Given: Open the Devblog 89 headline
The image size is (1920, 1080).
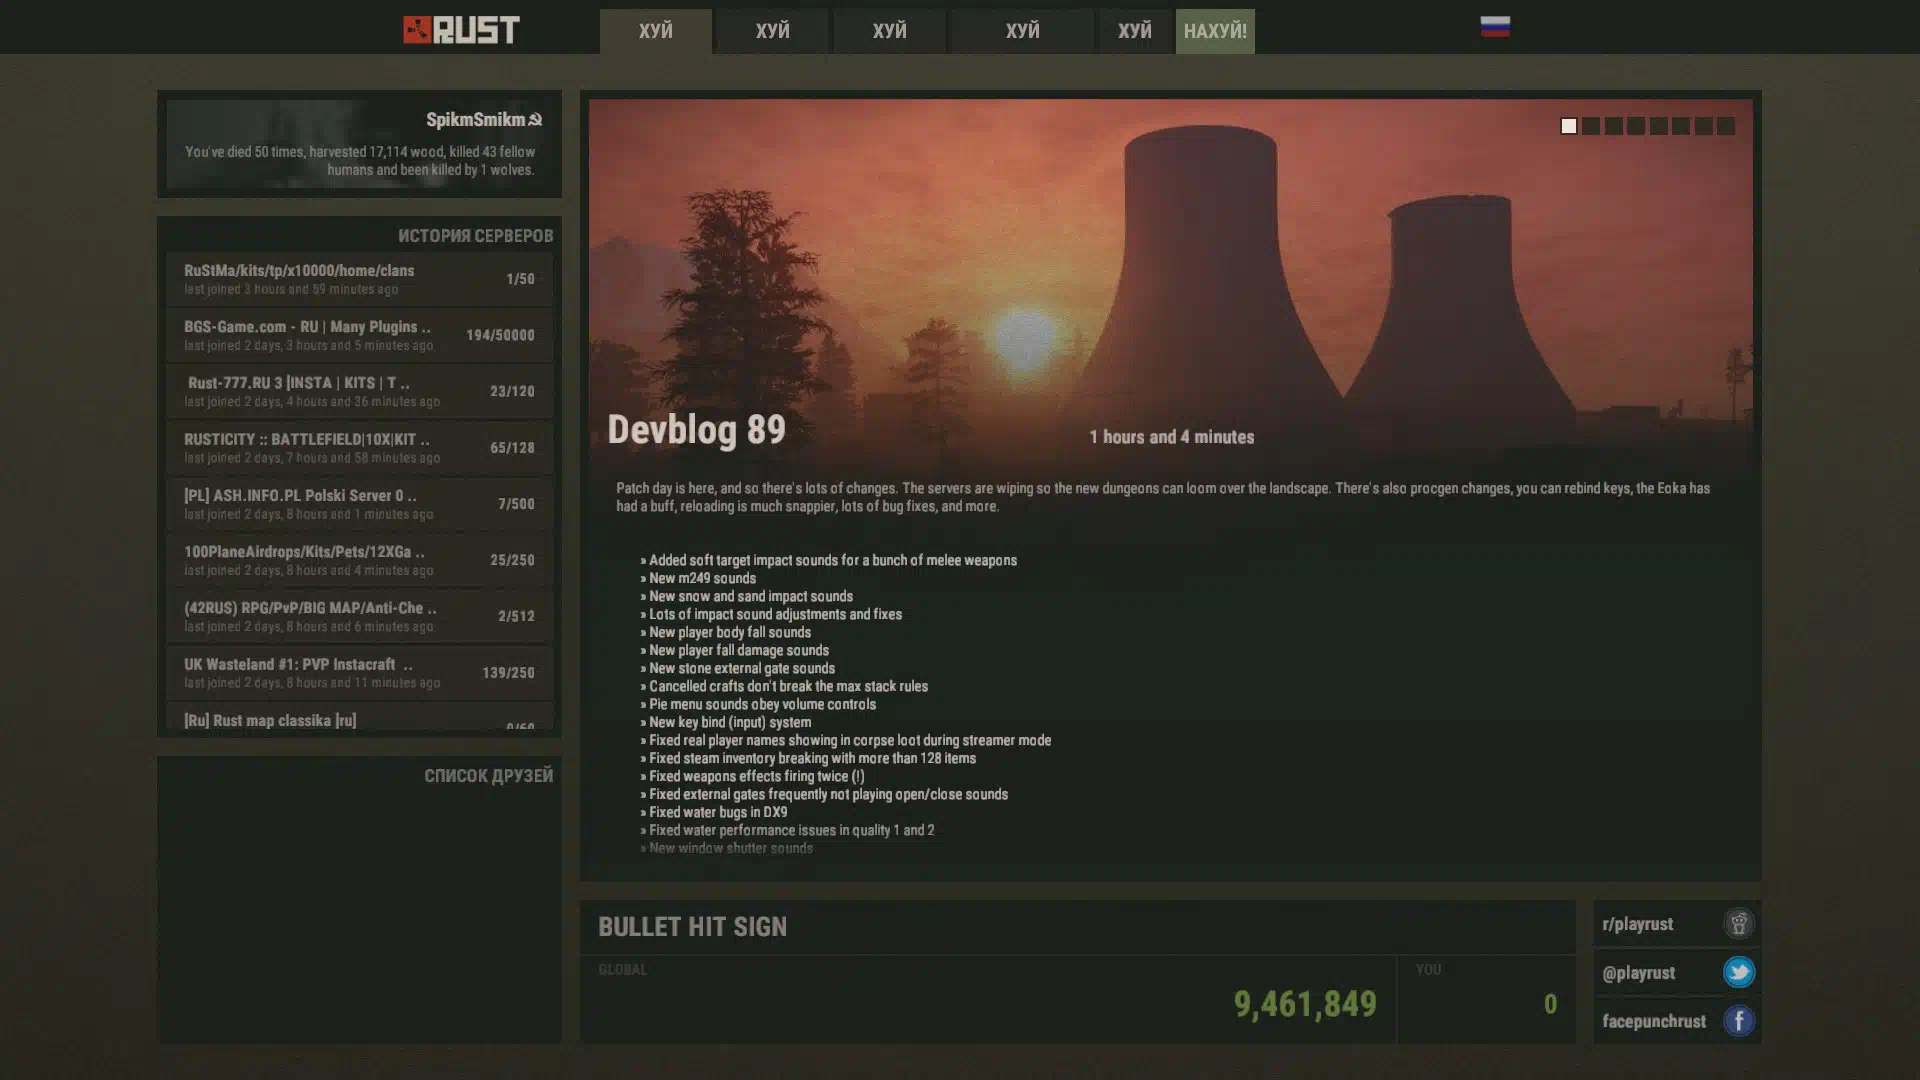Looking at the screenshot, I should 697,430.
